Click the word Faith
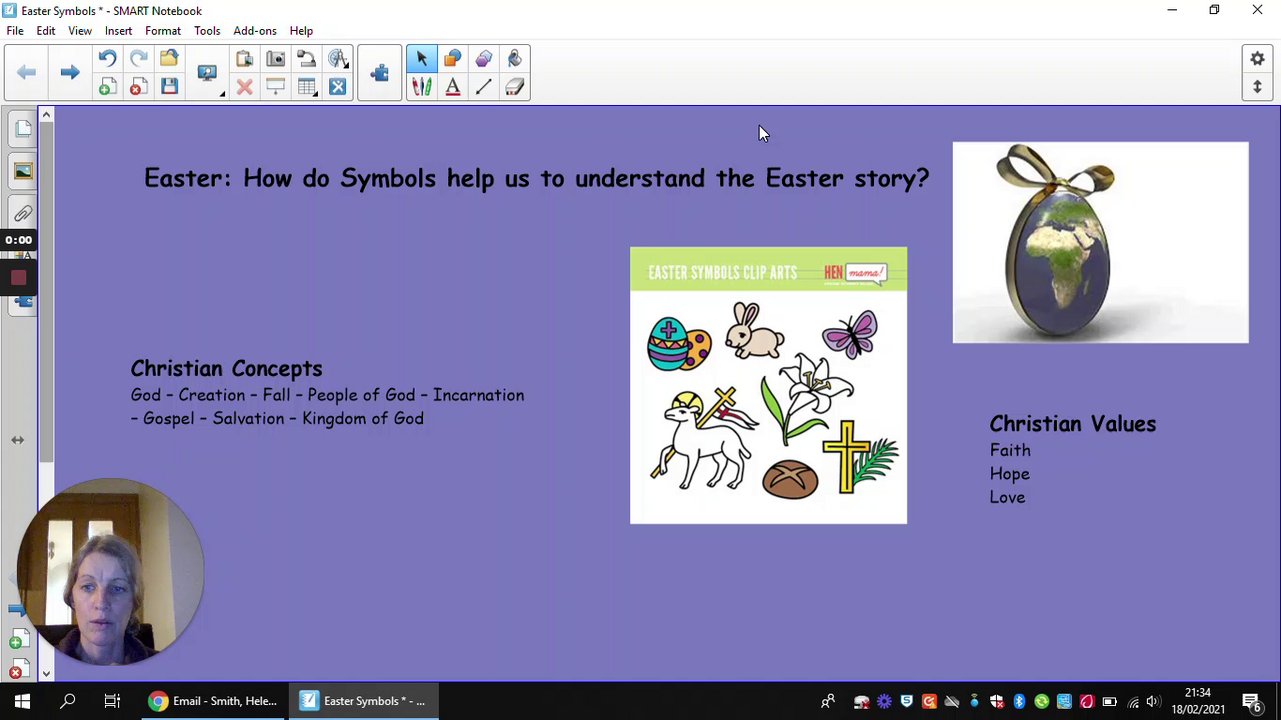Viewport: 1281px width, 720px height. point(1010,451)
